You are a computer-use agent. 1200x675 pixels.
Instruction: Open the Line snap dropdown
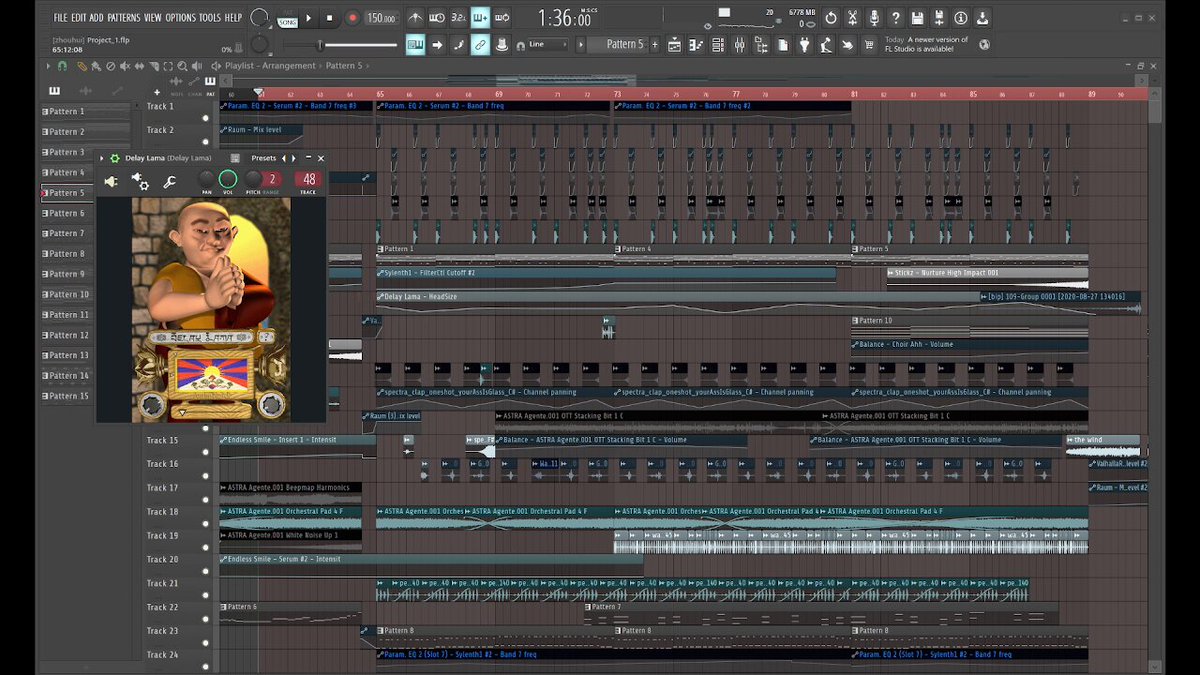547,44
